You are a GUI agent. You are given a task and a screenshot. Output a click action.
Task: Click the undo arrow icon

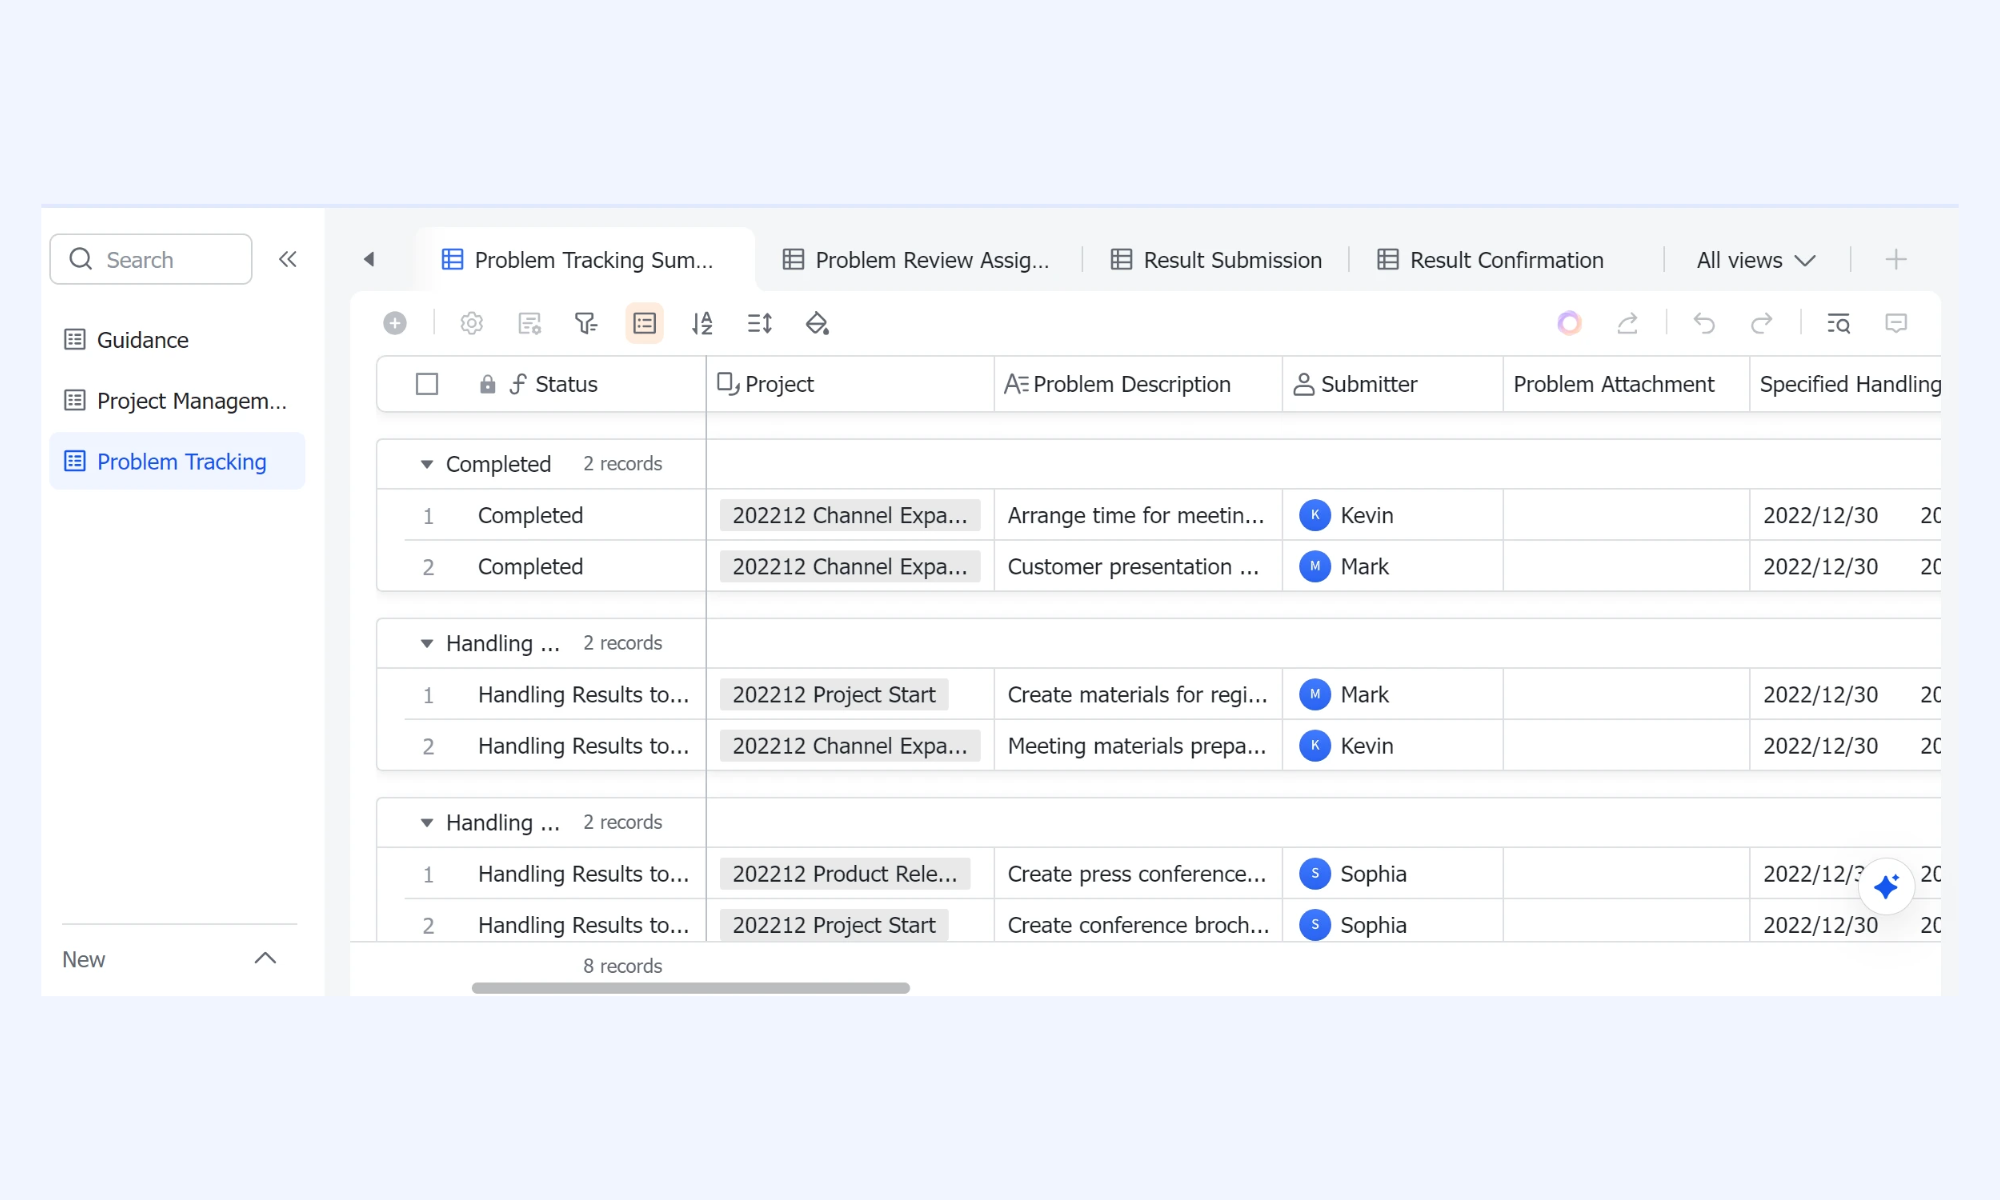pos(1704,323)
